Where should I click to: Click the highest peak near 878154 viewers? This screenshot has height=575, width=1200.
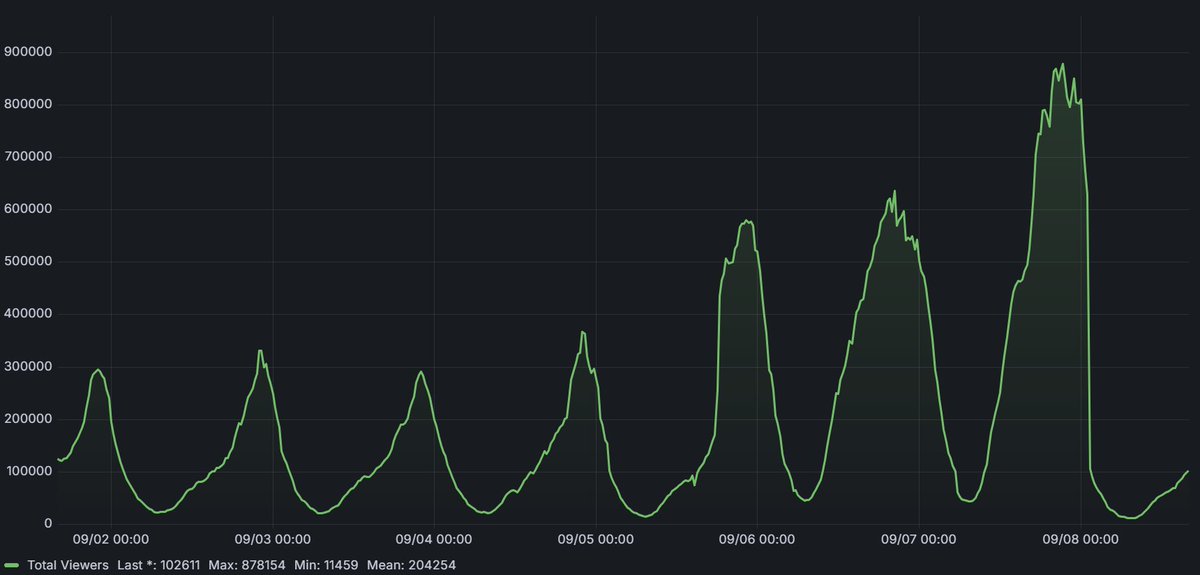[x=1062, y=65]
